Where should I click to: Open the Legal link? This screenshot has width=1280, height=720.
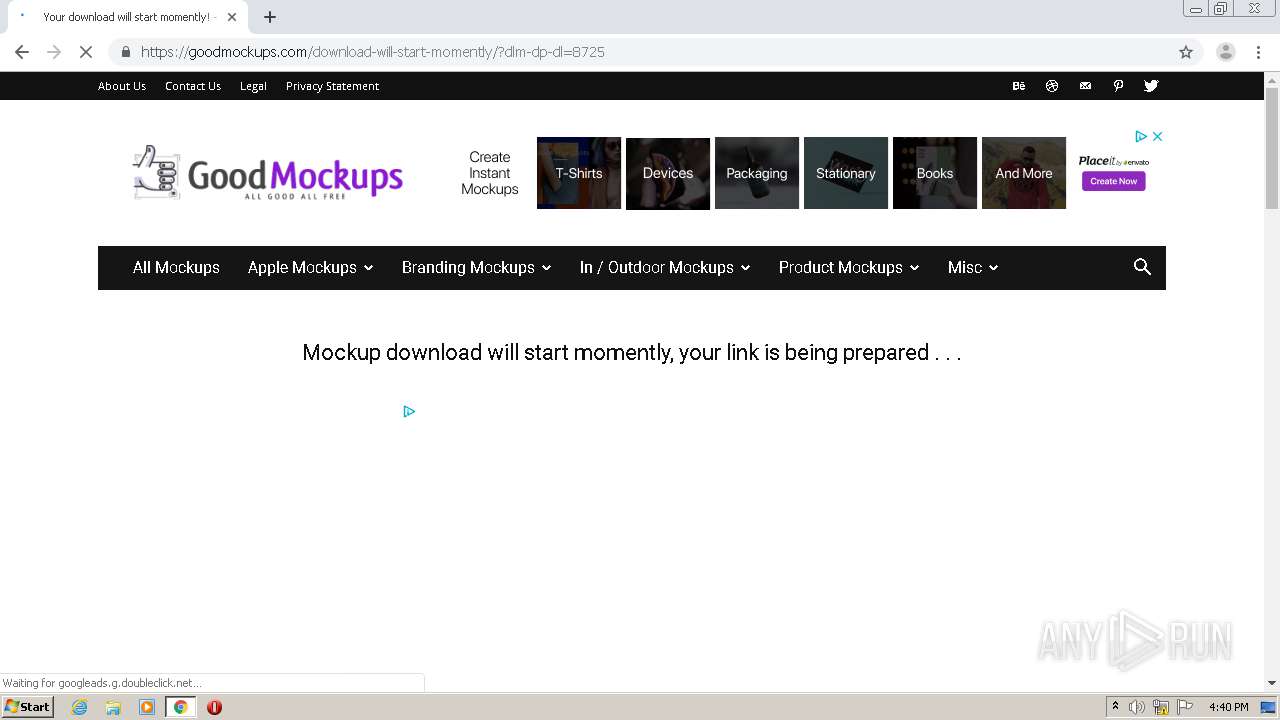pos(253,86)
